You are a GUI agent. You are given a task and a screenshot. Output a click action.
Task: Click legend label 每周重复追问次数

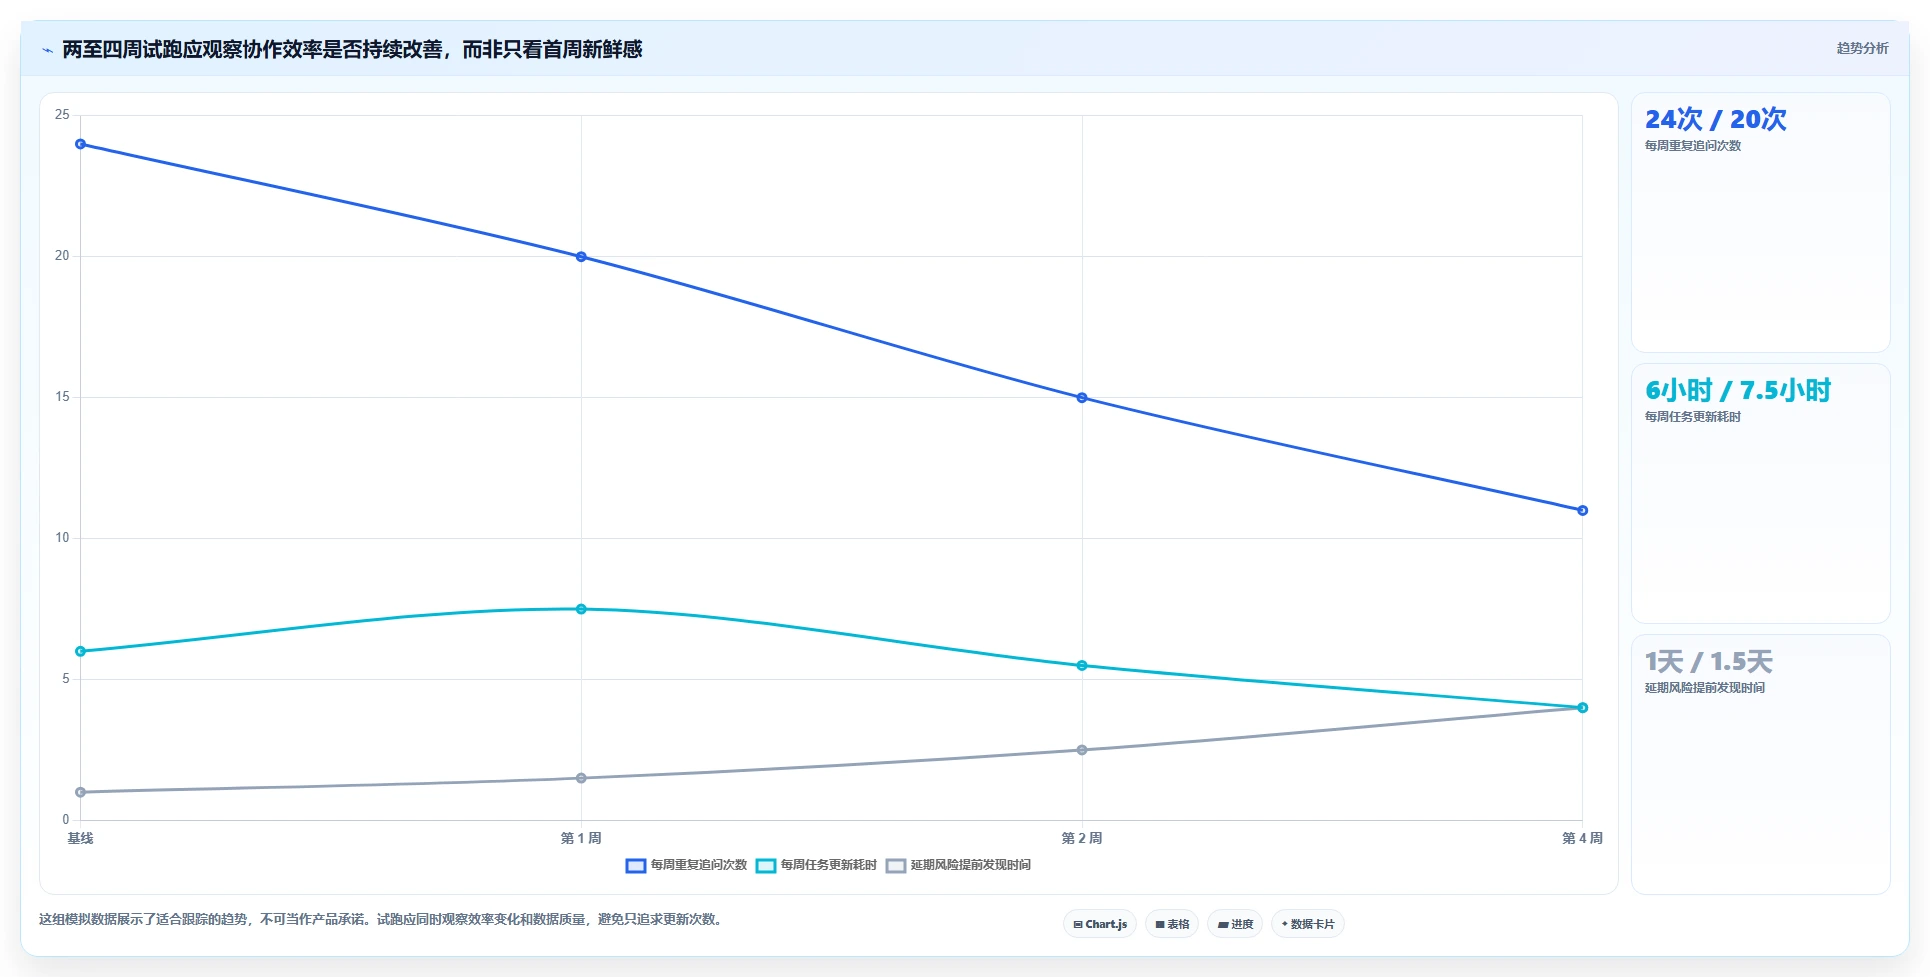[699, 865]
